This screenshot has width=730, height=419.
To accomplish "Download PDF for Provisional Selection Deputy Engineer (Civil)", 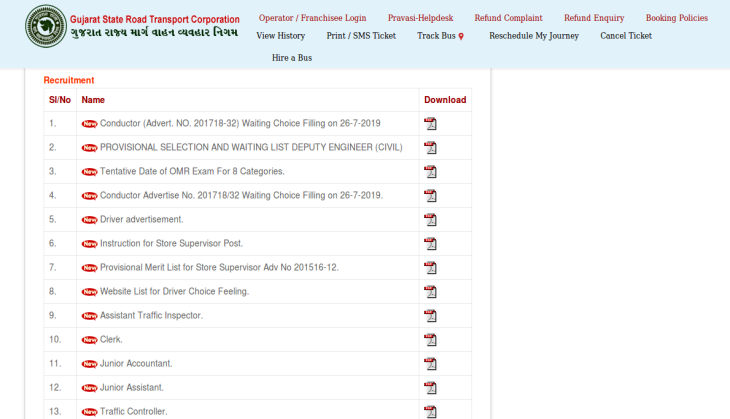I will pos(431,148).
